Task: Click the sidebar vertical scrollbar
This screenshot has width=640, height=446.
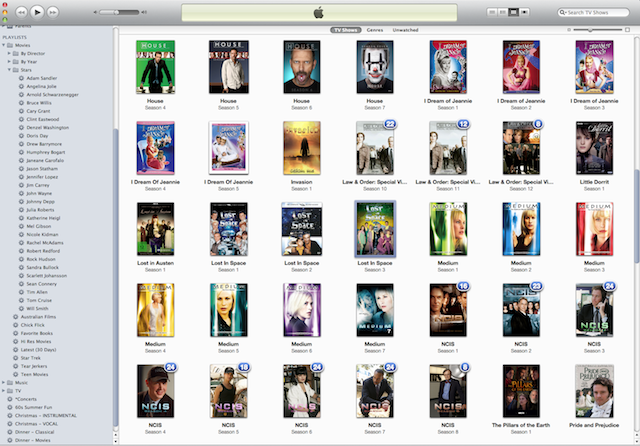Action: [x=116, y=277]
